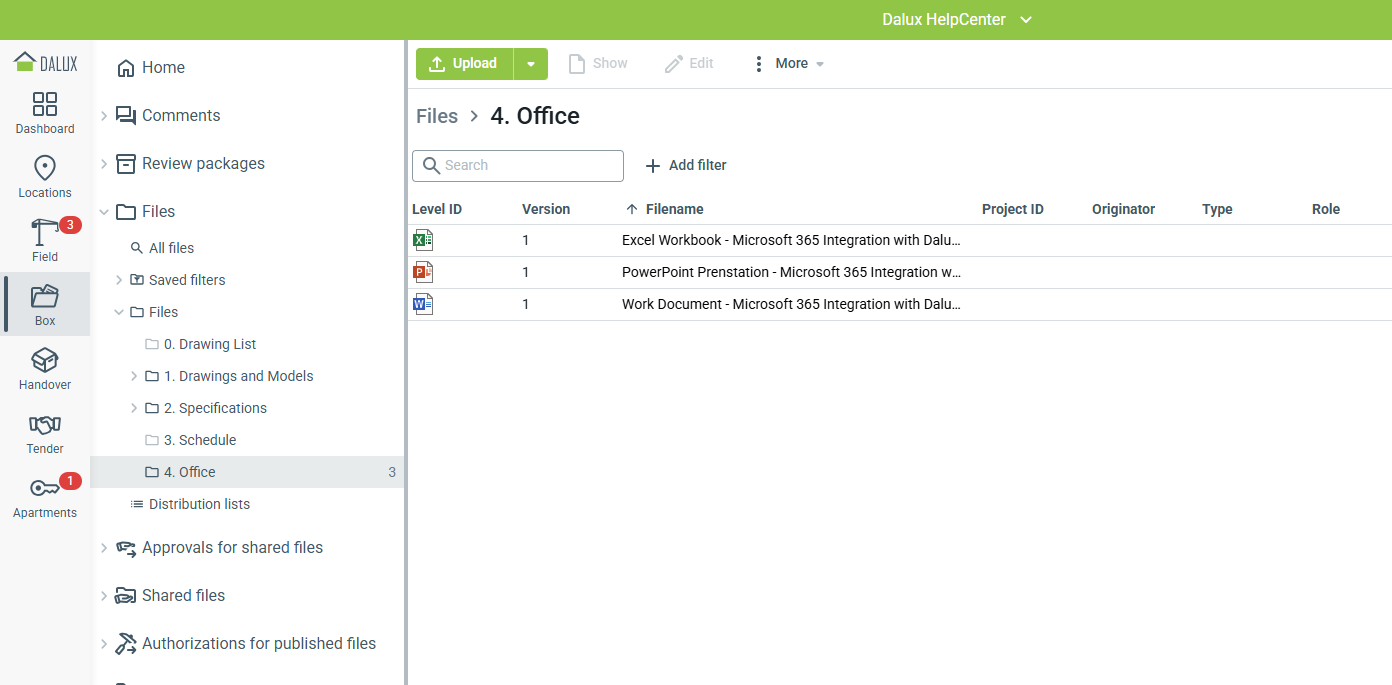Open the More actions menu
This screenshot has height=685, width=1392.
point(788,64)
